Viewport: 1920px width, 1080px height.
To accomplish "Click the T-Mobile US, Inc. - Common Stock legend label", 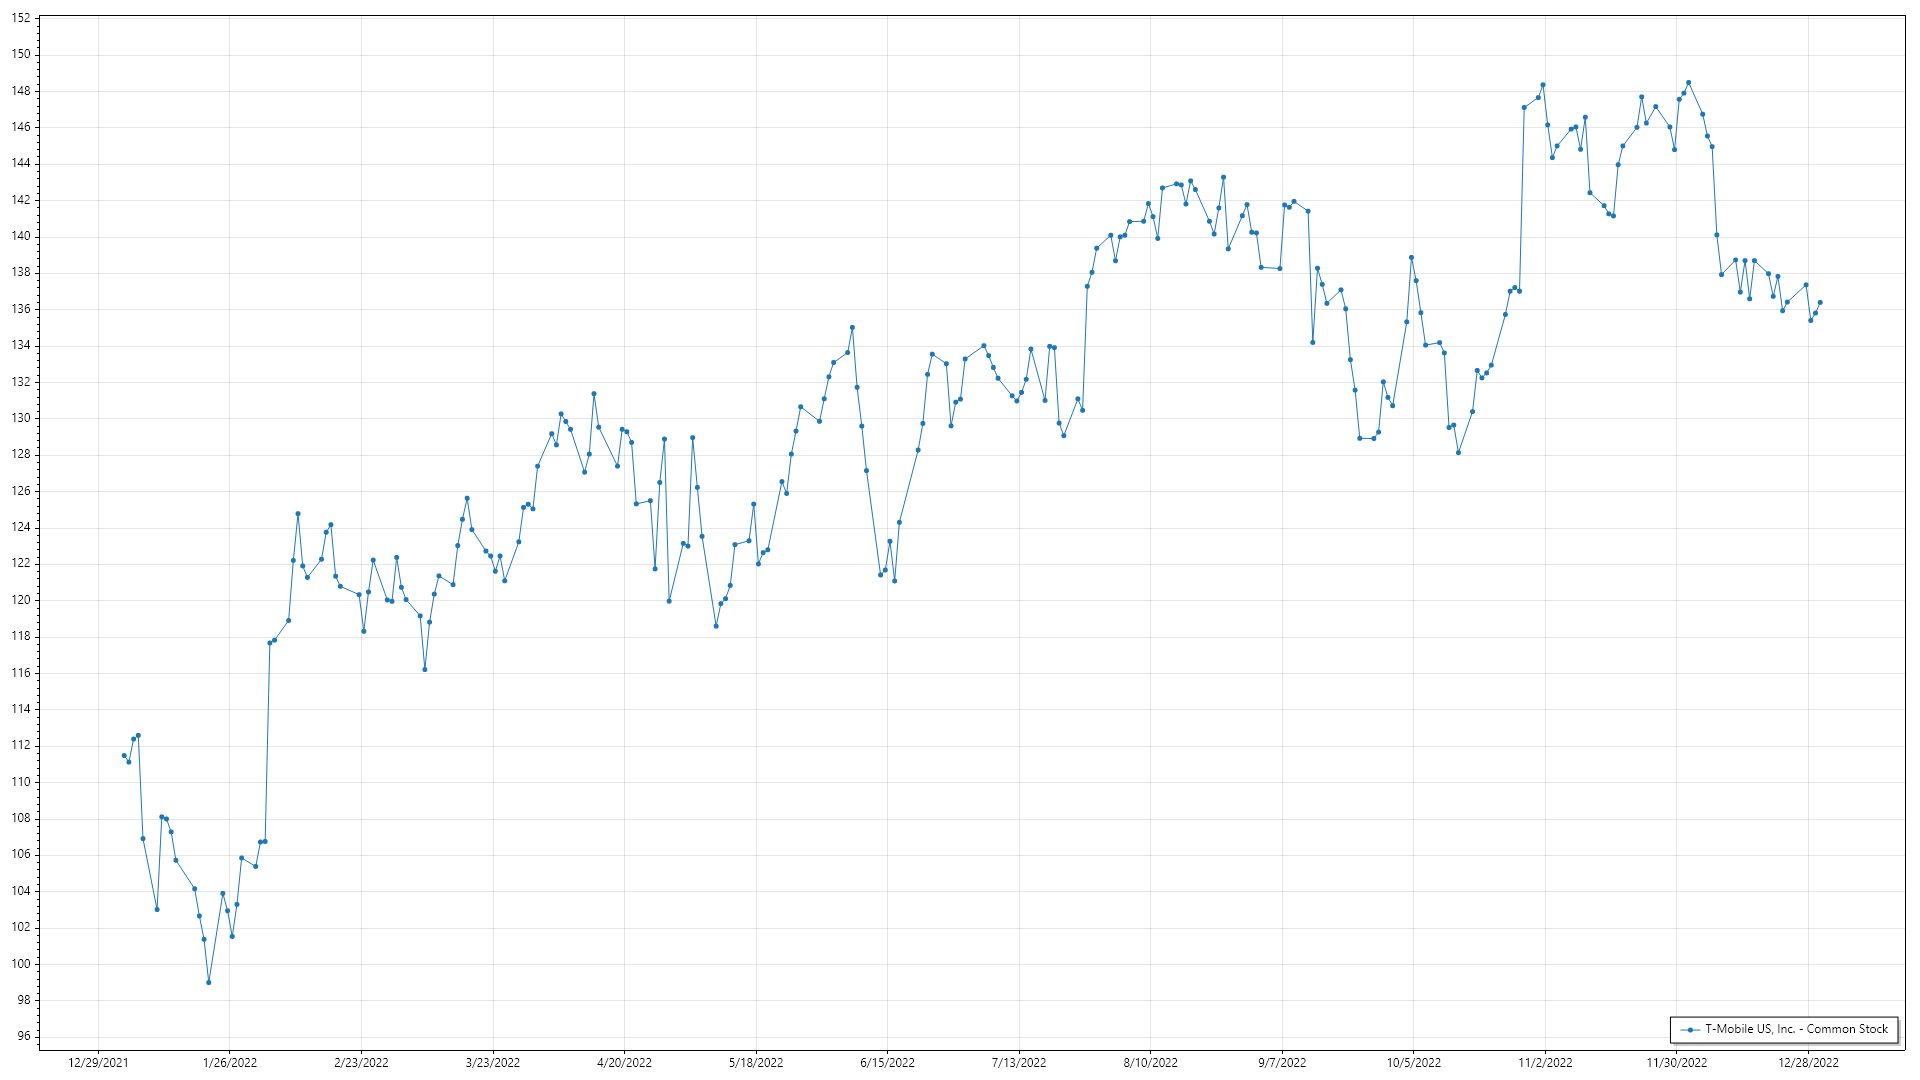I will 1796,1029.
